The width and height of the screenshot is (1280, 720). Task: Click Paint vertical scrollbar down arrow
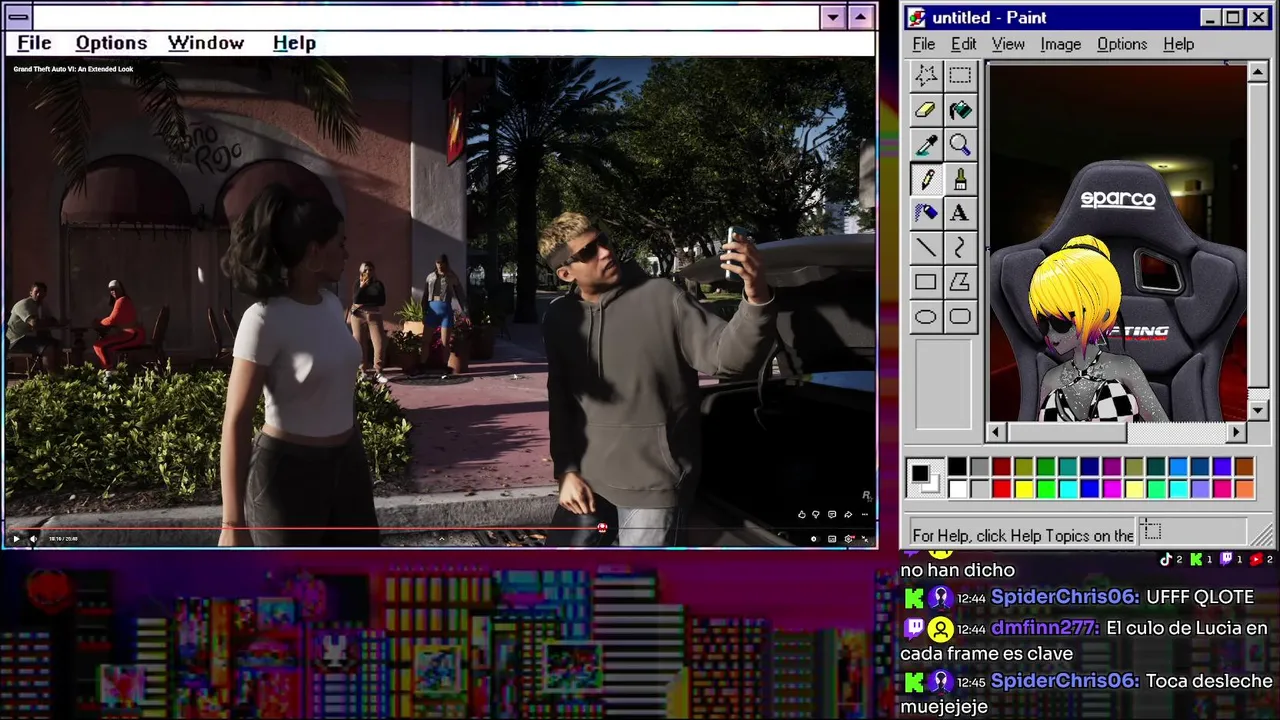tap(1258, 410)
